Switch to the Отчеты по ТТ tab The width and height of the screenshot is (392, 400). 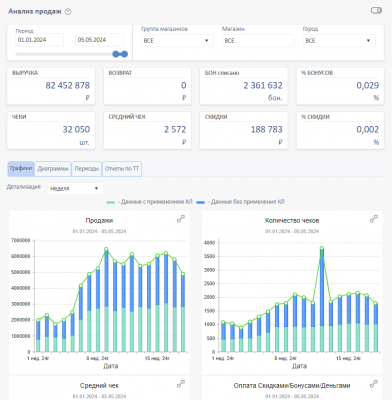pos(122,169)
